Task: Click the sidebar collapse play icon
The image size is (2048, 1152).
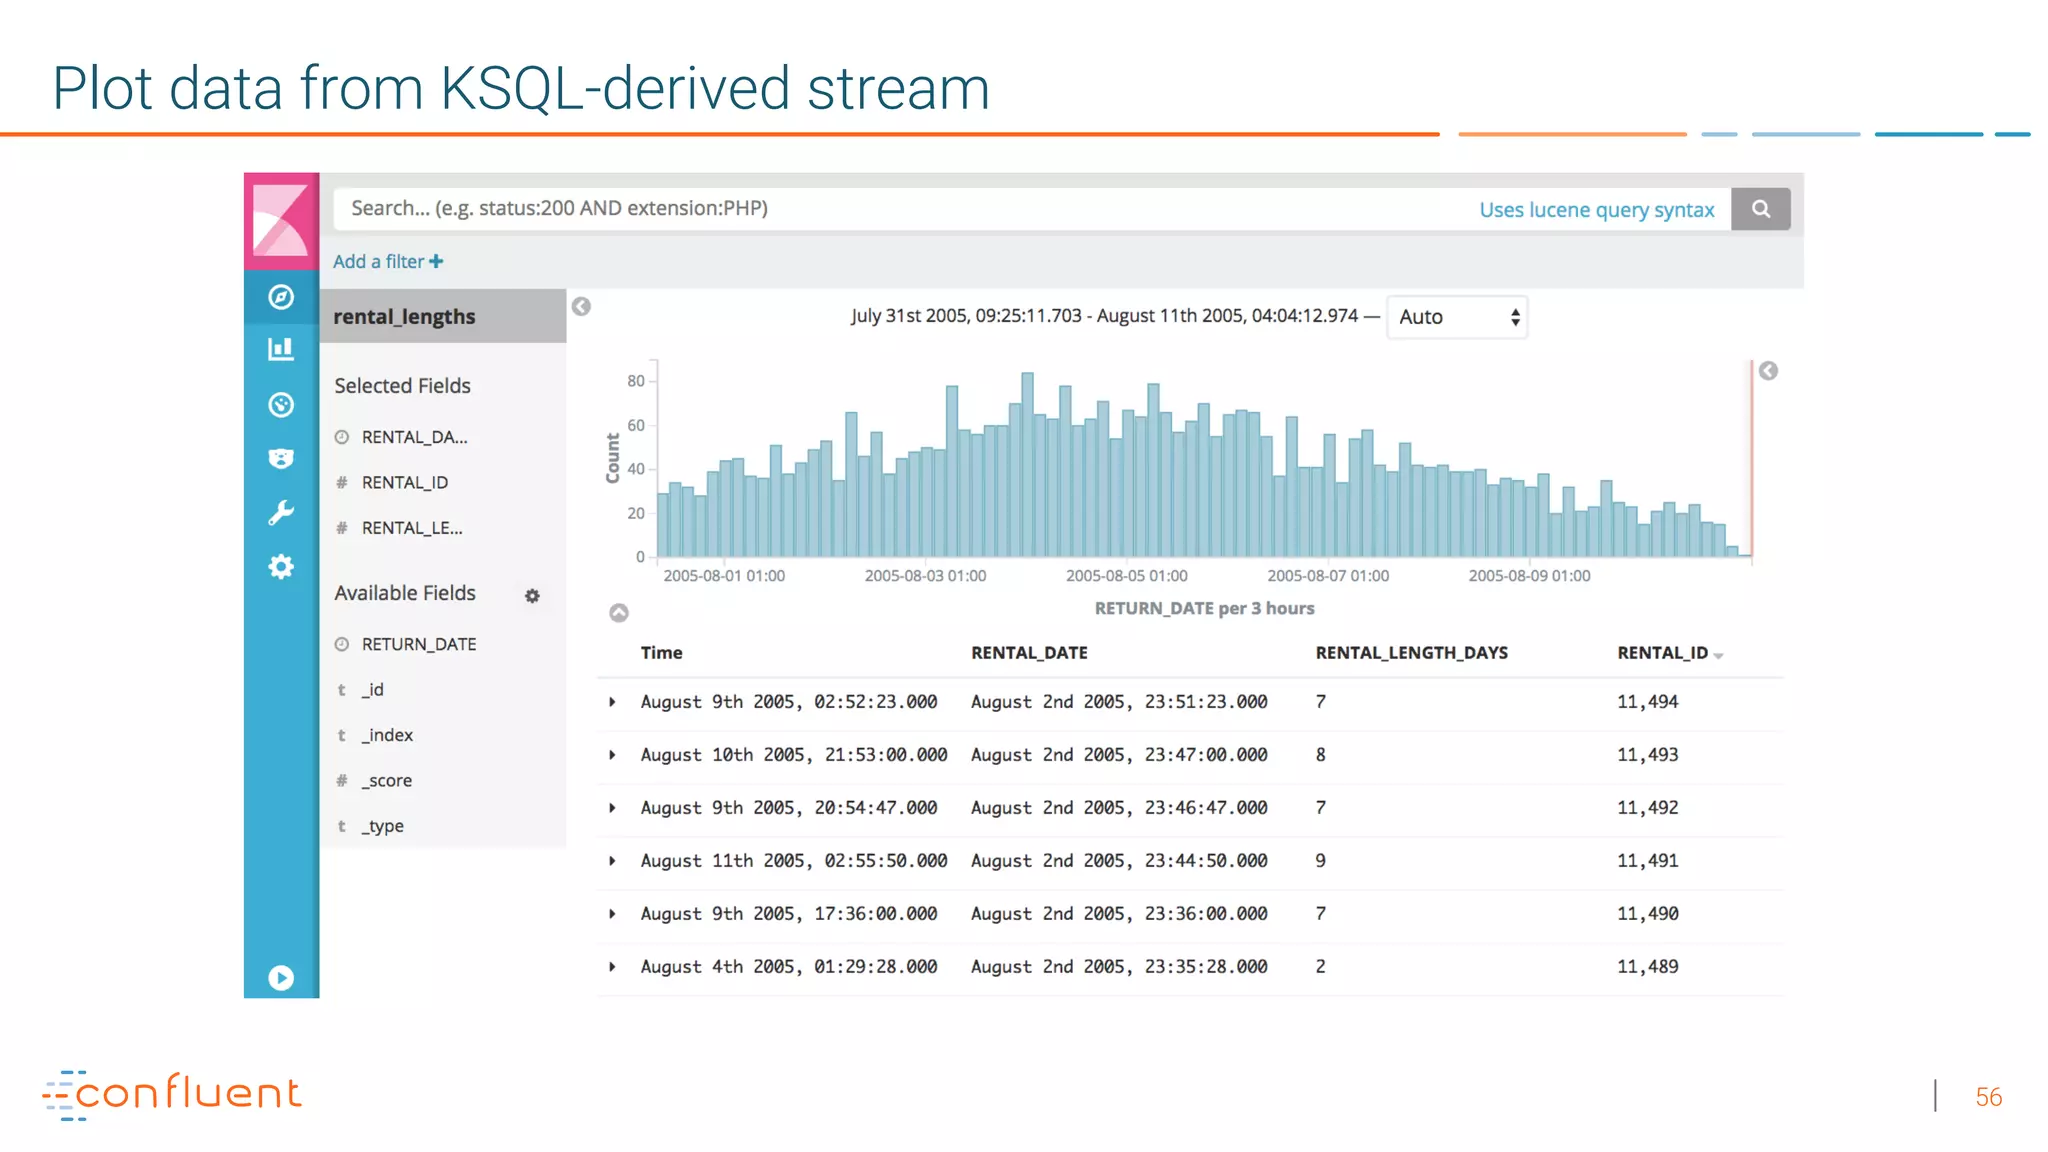Action: click(281, 978)
